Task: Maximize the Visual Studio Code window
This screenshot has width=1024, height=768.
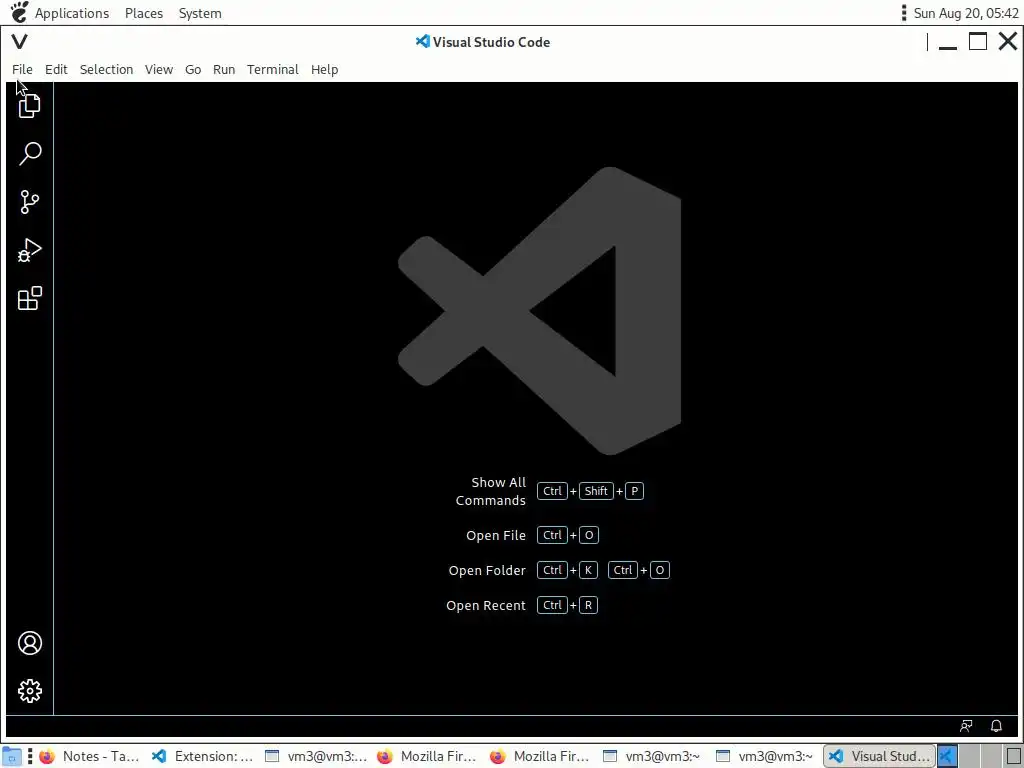Action: [978, 42]
